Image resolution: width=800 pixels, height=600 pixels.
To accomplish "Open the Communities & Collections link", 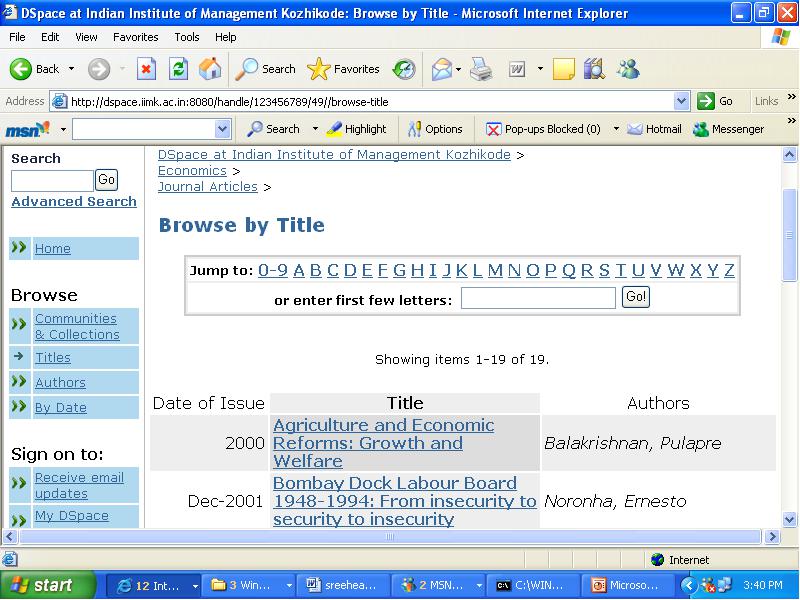I will click(77, 327).
